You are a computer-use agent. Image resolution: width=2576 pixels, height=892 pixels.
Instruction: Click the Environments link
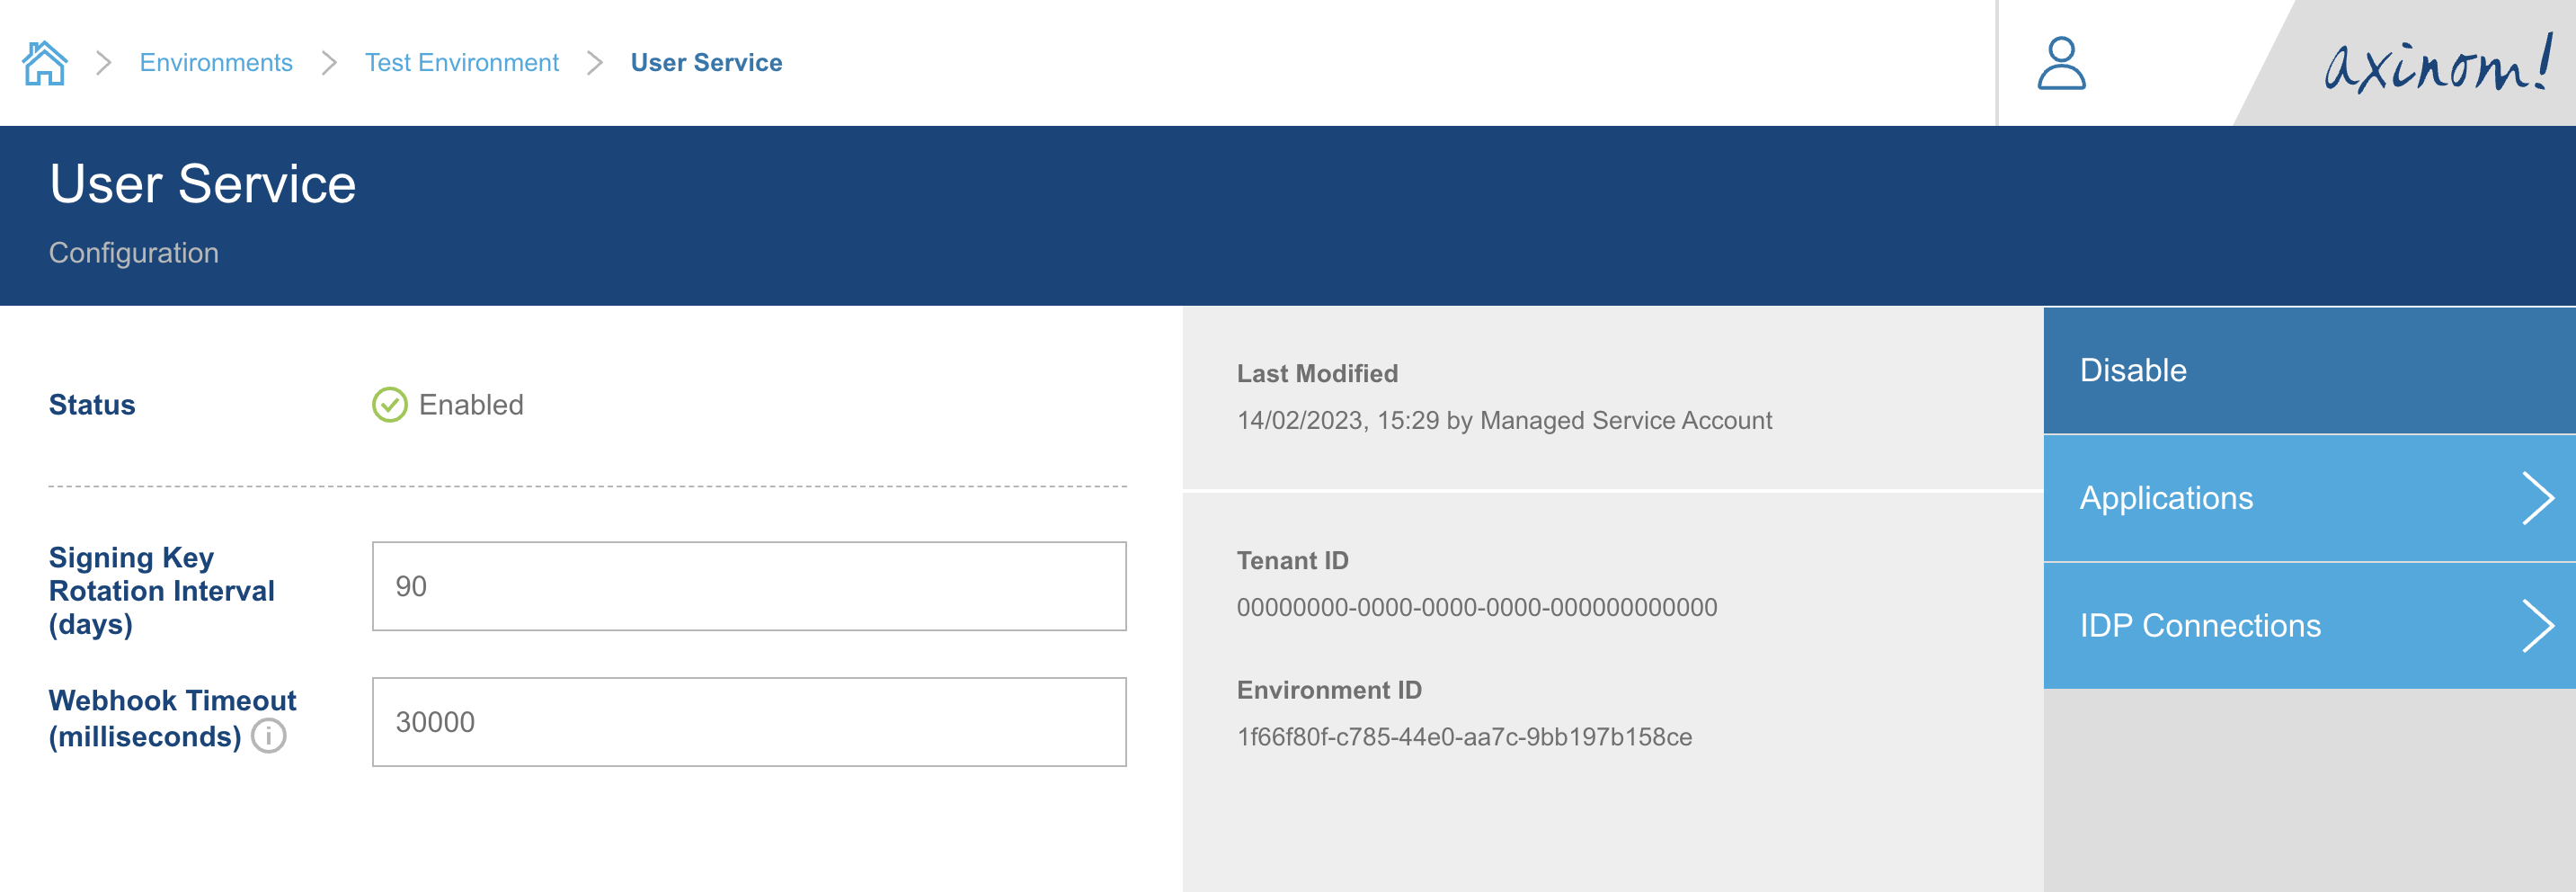(216, 62)
